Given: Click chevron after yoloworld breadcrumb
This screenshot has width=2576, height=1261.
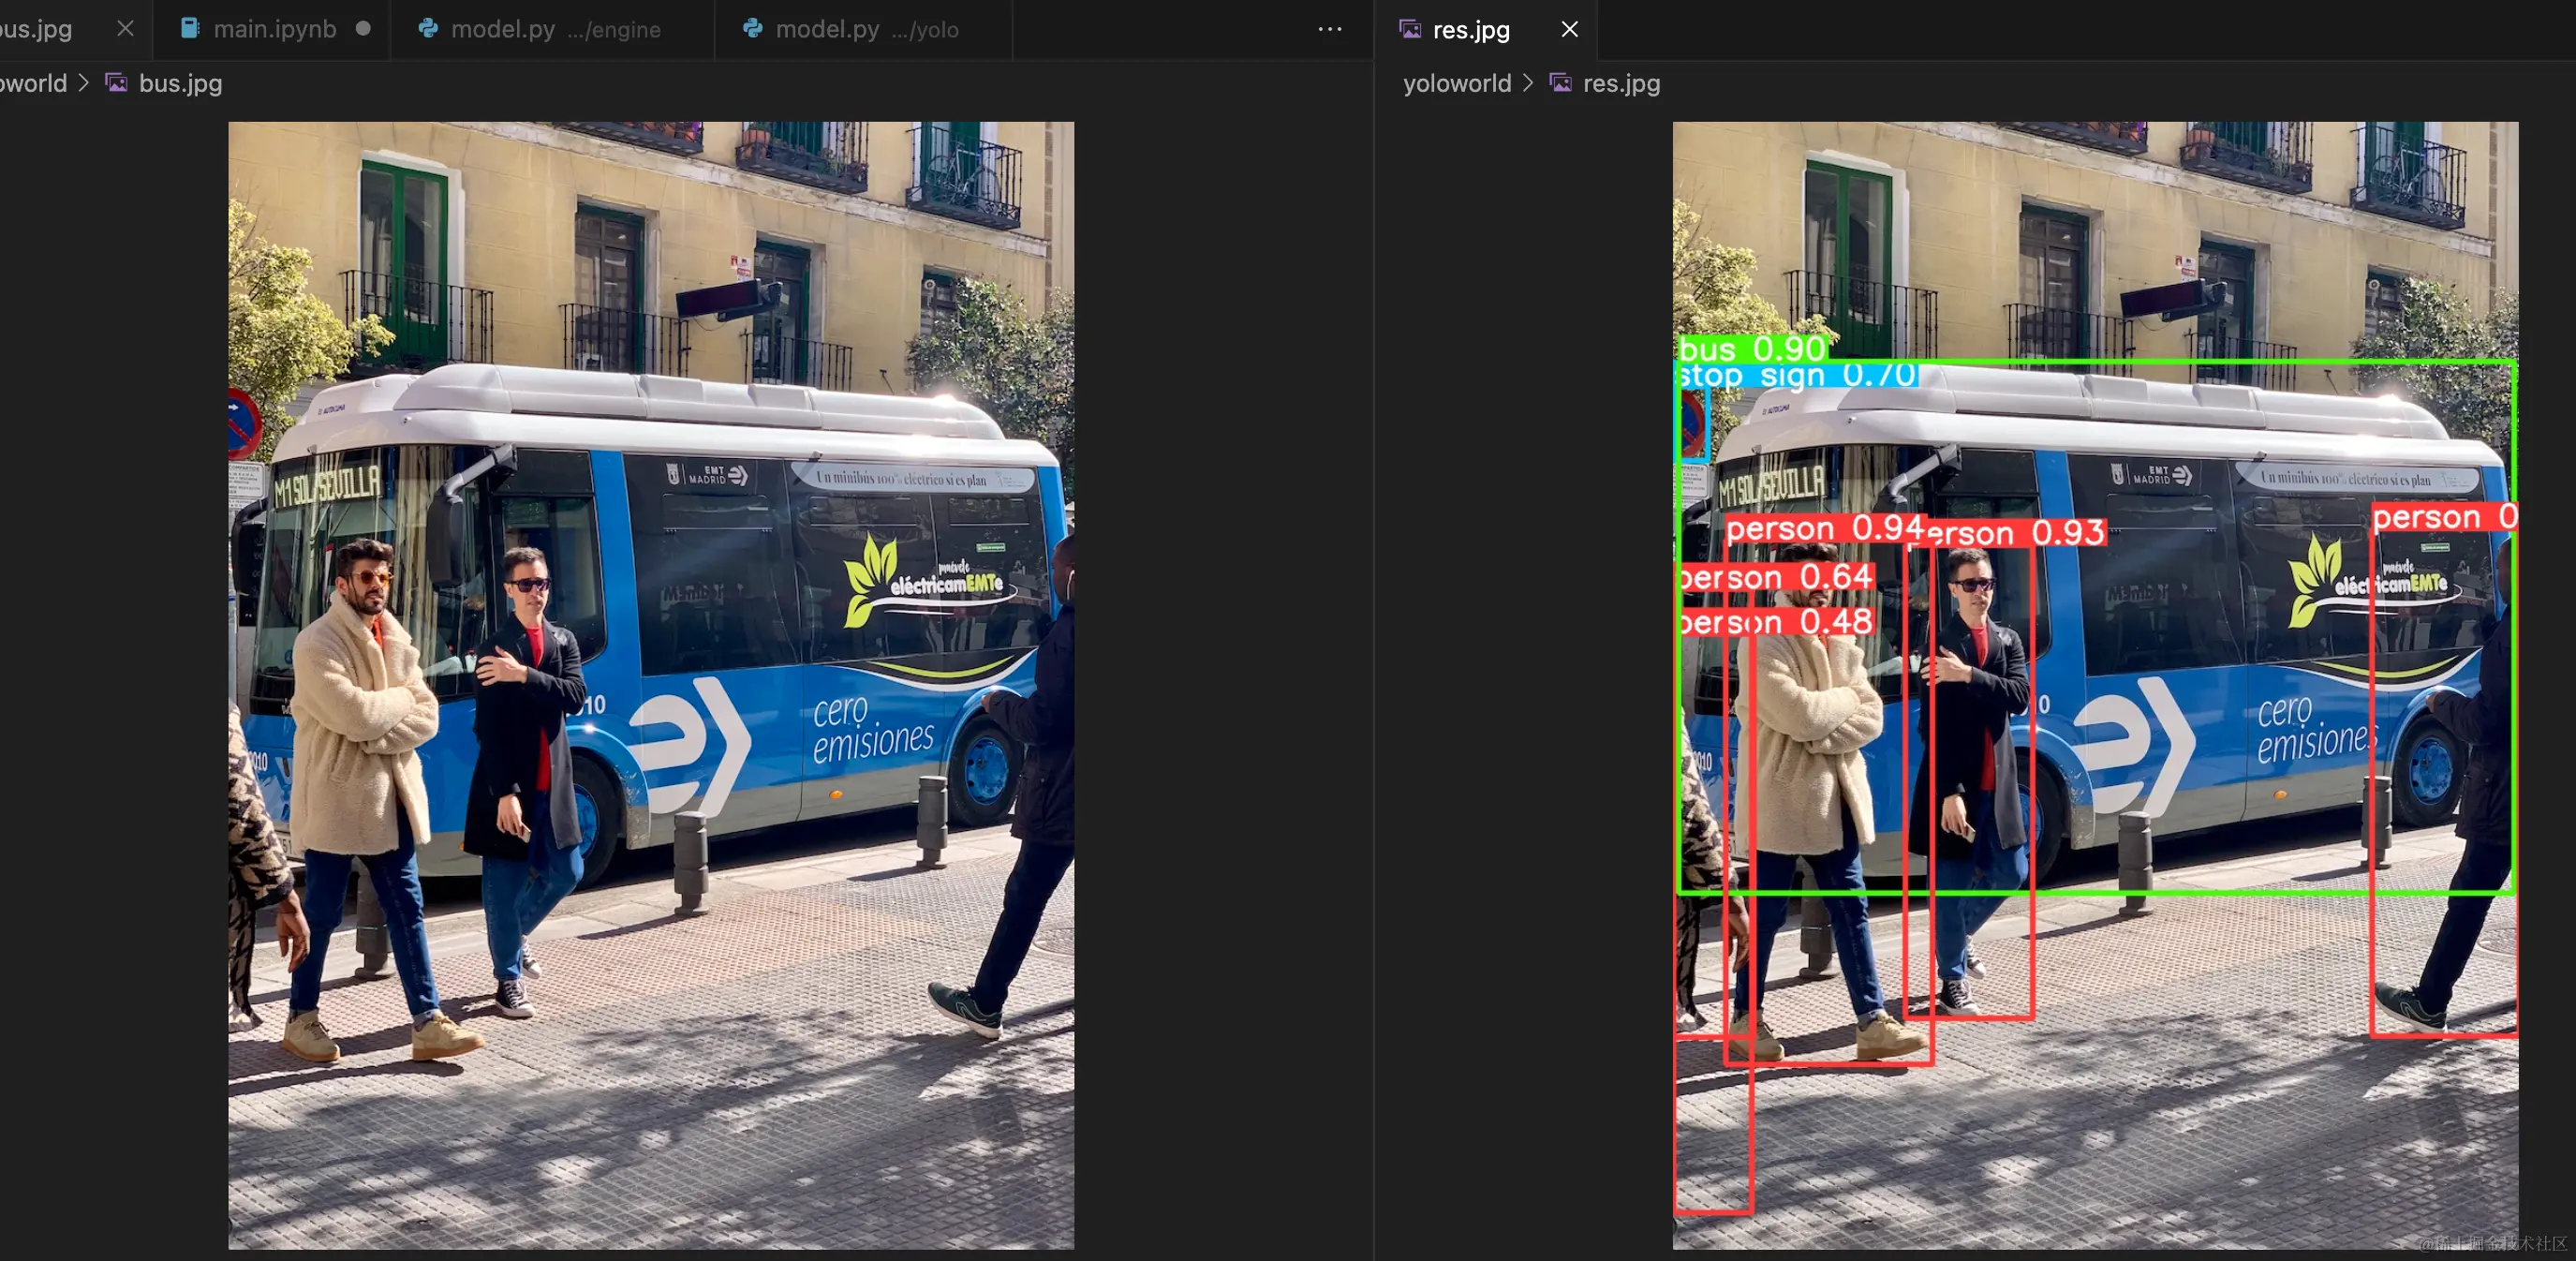Looking at the screenshot, I should click(x=1528, y=83).
